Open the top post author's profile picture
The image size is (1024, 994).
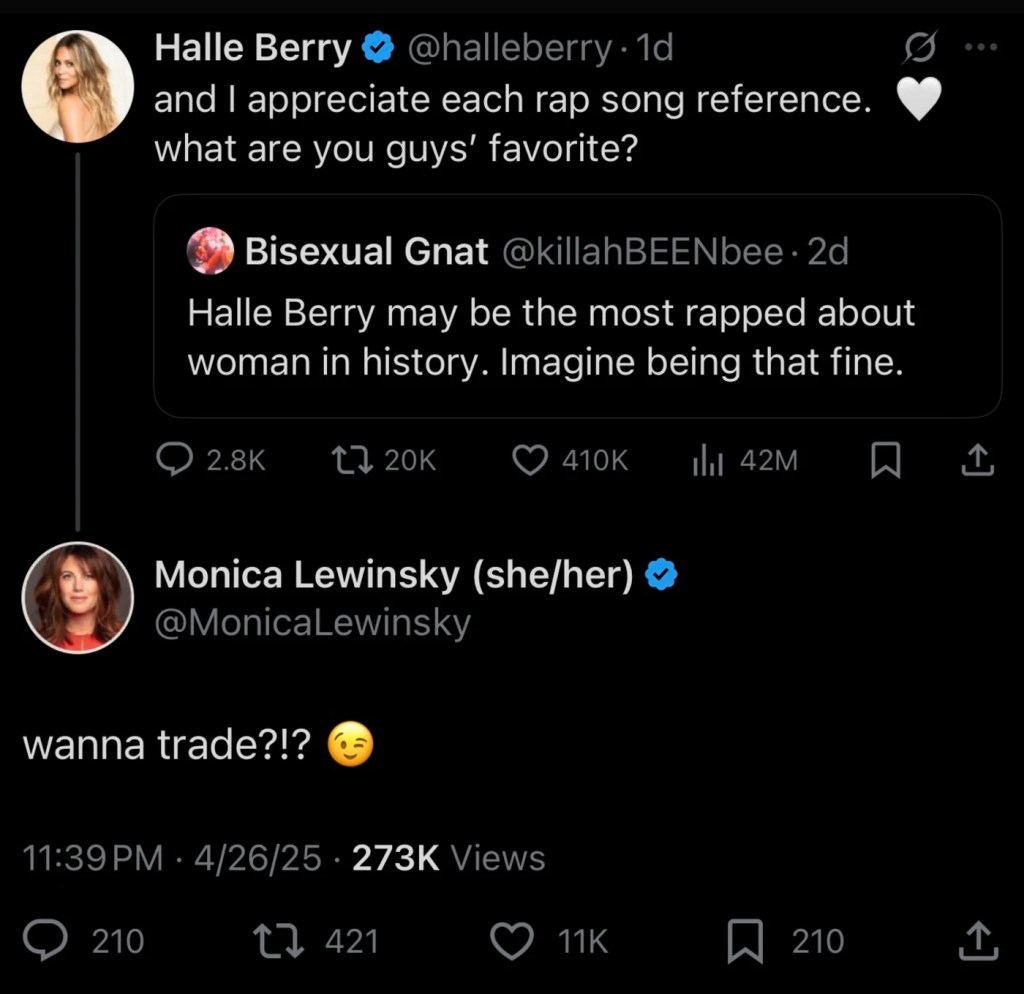[77, 86]
